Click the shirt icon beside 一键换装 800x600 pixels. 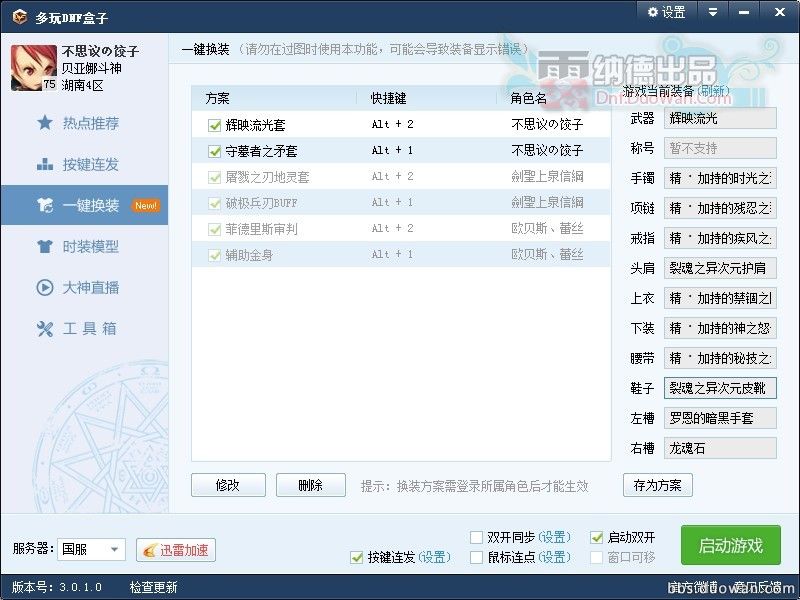[x=45, y=205]
